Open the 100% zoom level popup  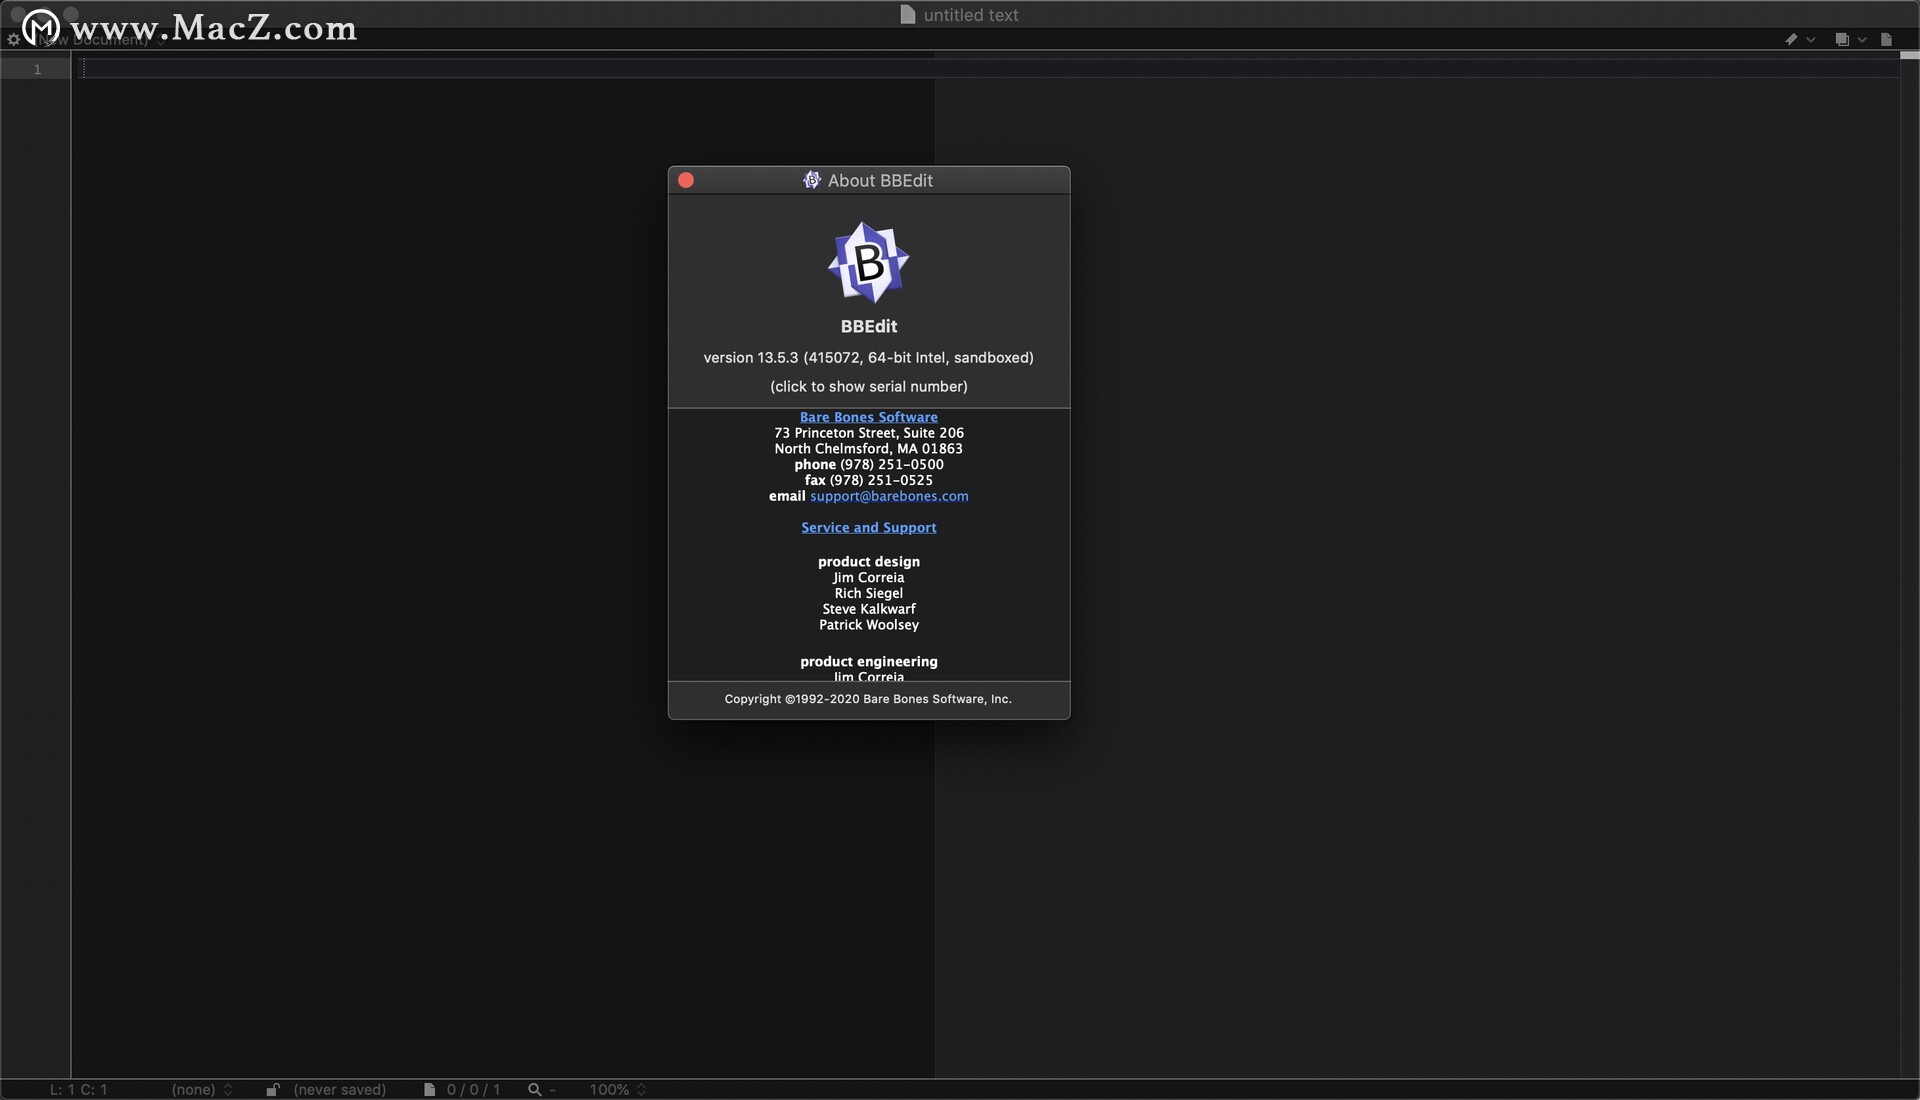[x=618, y=1089]
